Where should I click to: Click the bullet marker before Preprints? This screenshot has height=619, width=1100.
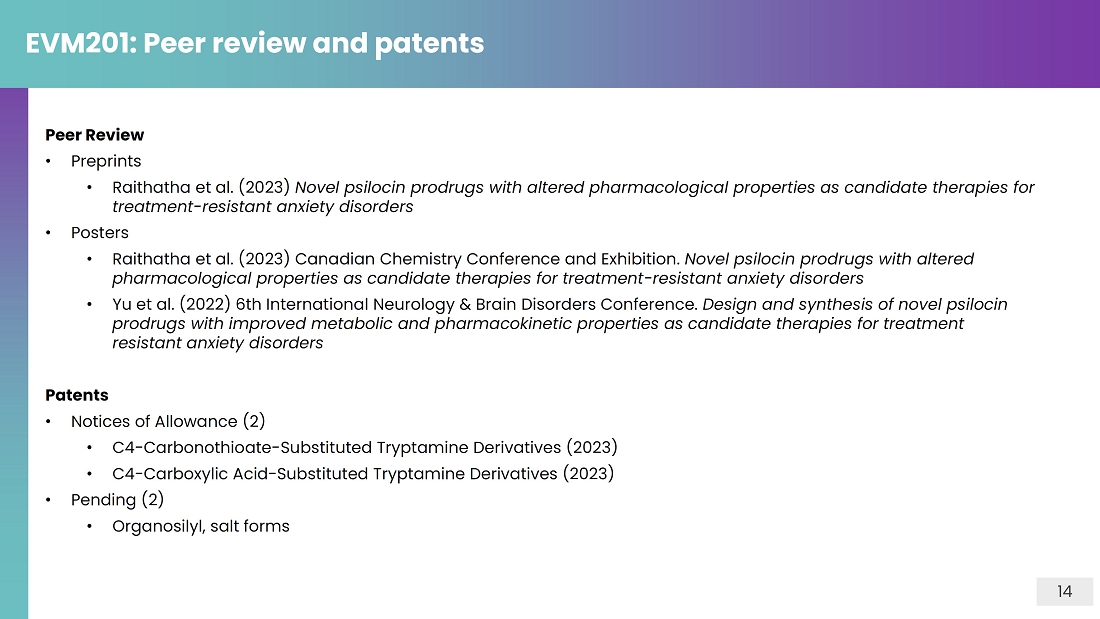48,161
